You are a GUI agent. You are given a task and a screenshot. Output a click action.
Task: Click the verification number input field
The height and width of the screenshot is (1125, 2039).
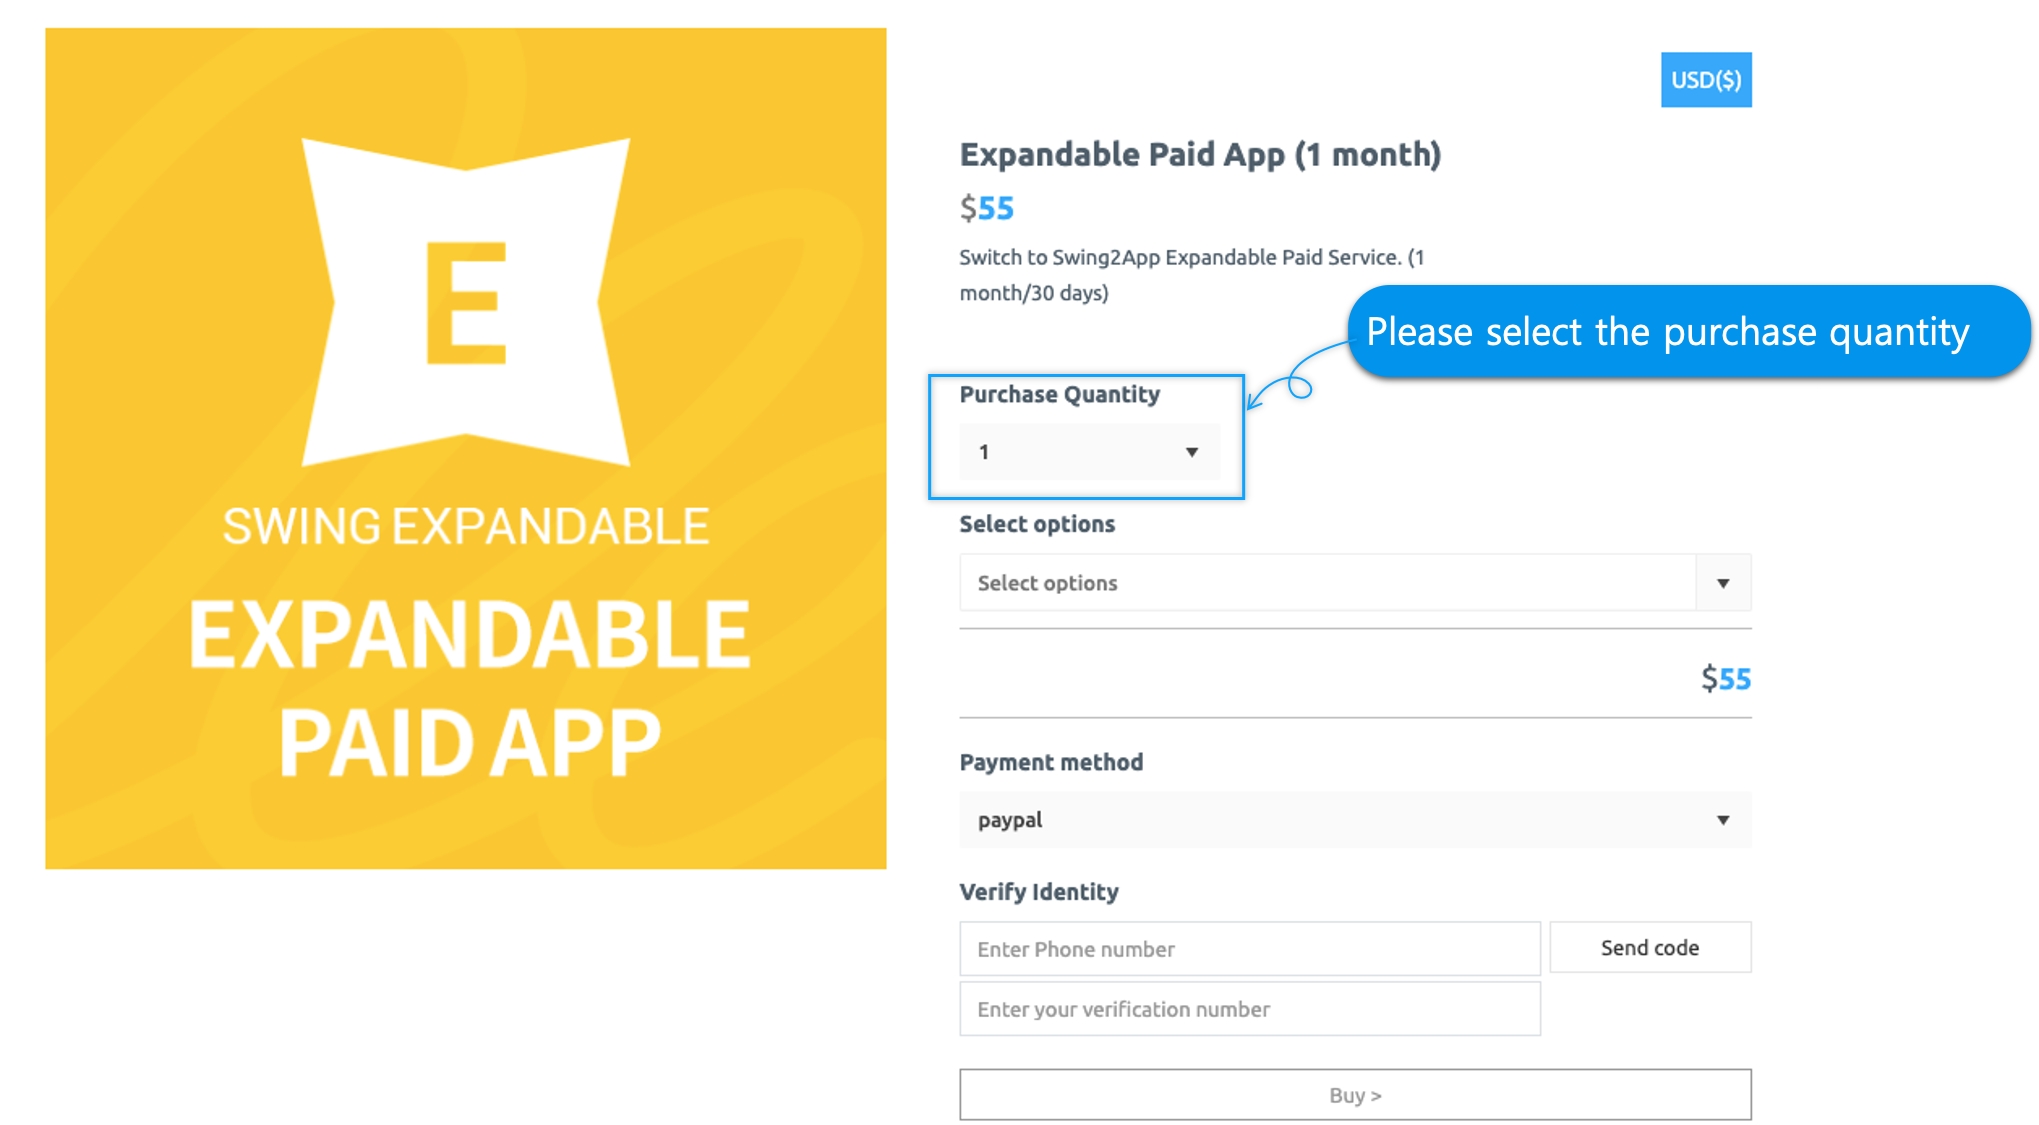click(1250, 1009)
